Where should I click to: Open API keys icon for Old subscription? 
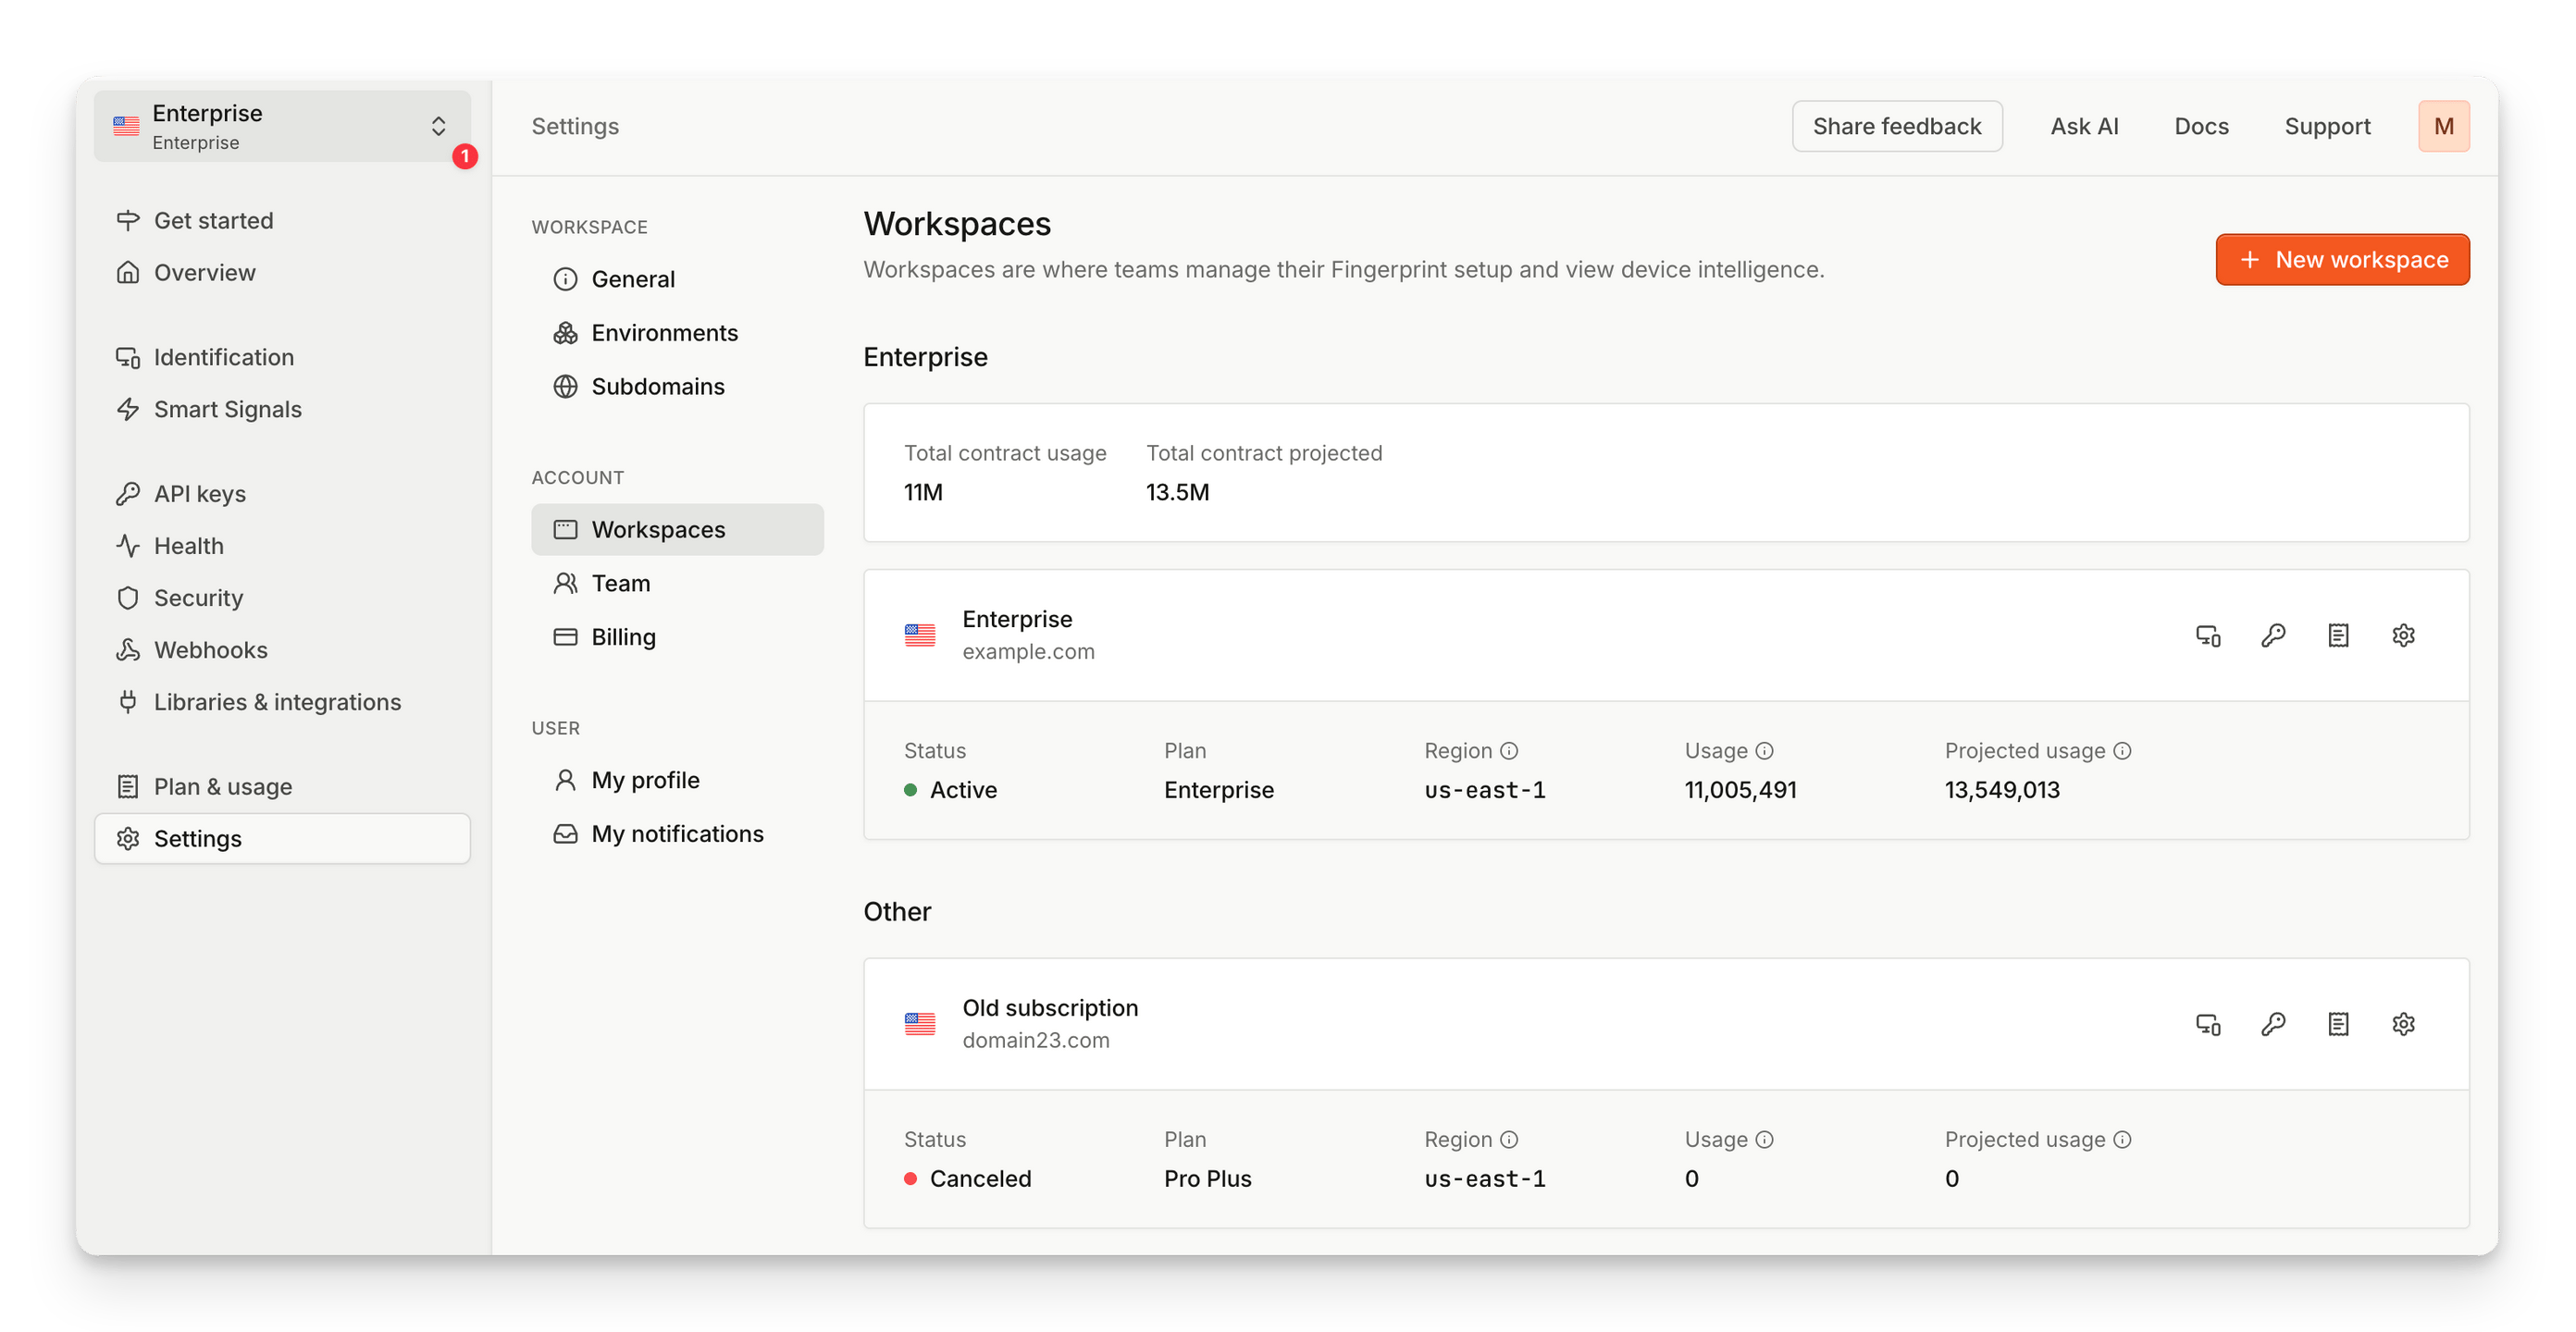[x=2273, y=1025]
